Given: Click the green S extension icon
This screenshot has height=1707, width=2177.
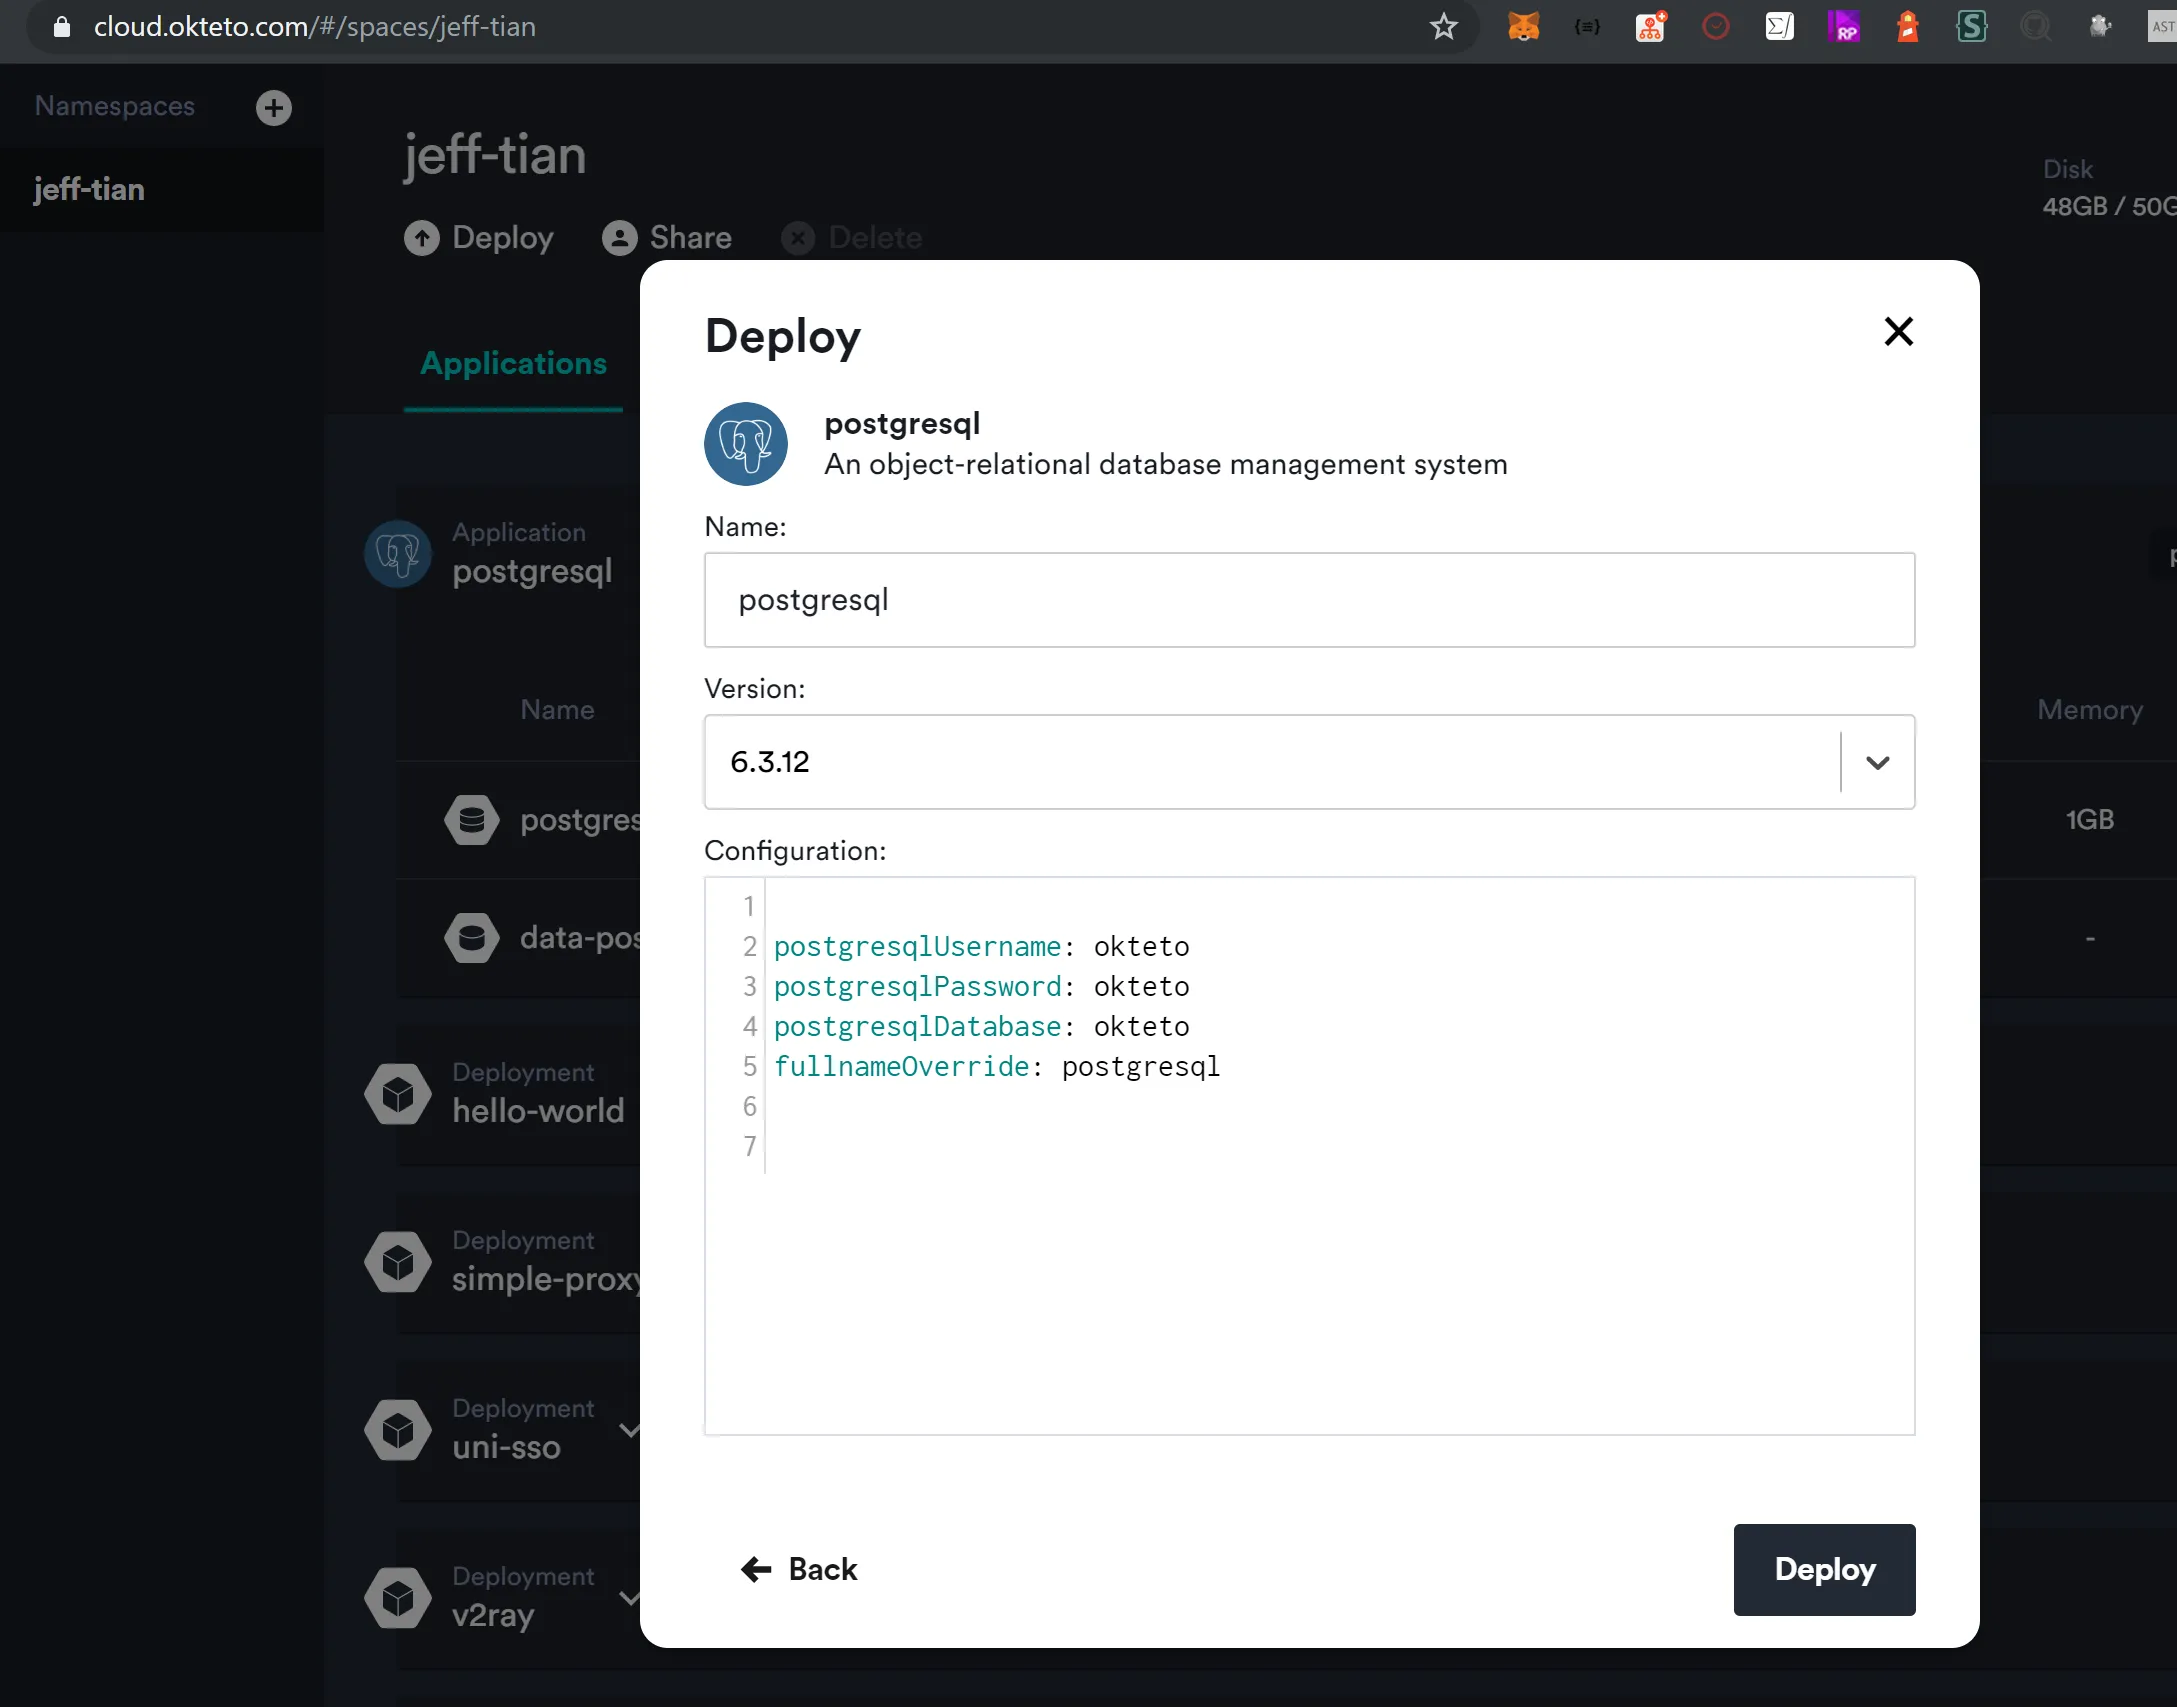Looking at the screenshot, I should tap(1970, 27).
